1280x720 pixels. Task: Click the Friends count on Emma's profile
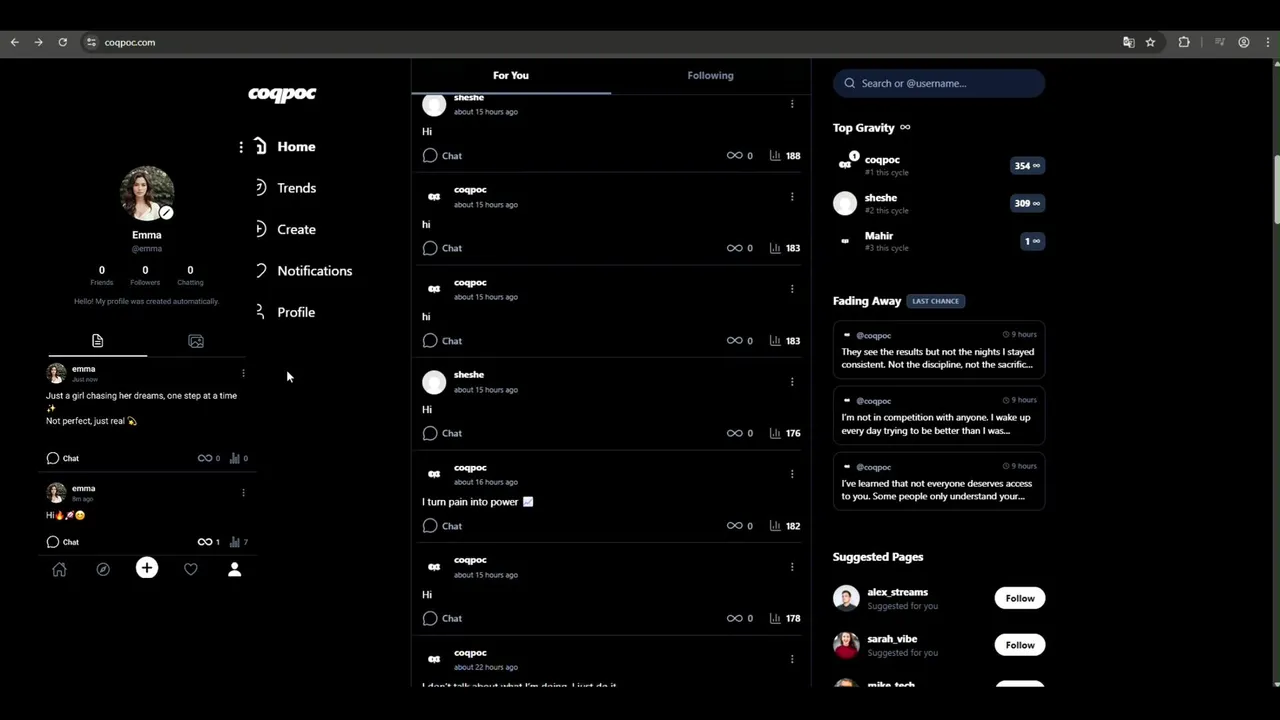[101, 275]
